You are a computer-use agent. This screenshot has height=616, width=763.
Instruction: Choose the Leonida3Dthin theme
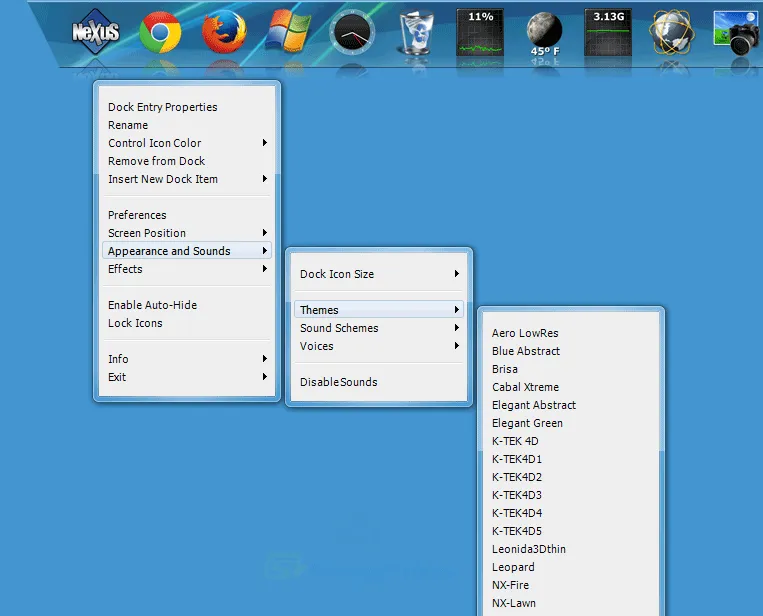[571, 549]
